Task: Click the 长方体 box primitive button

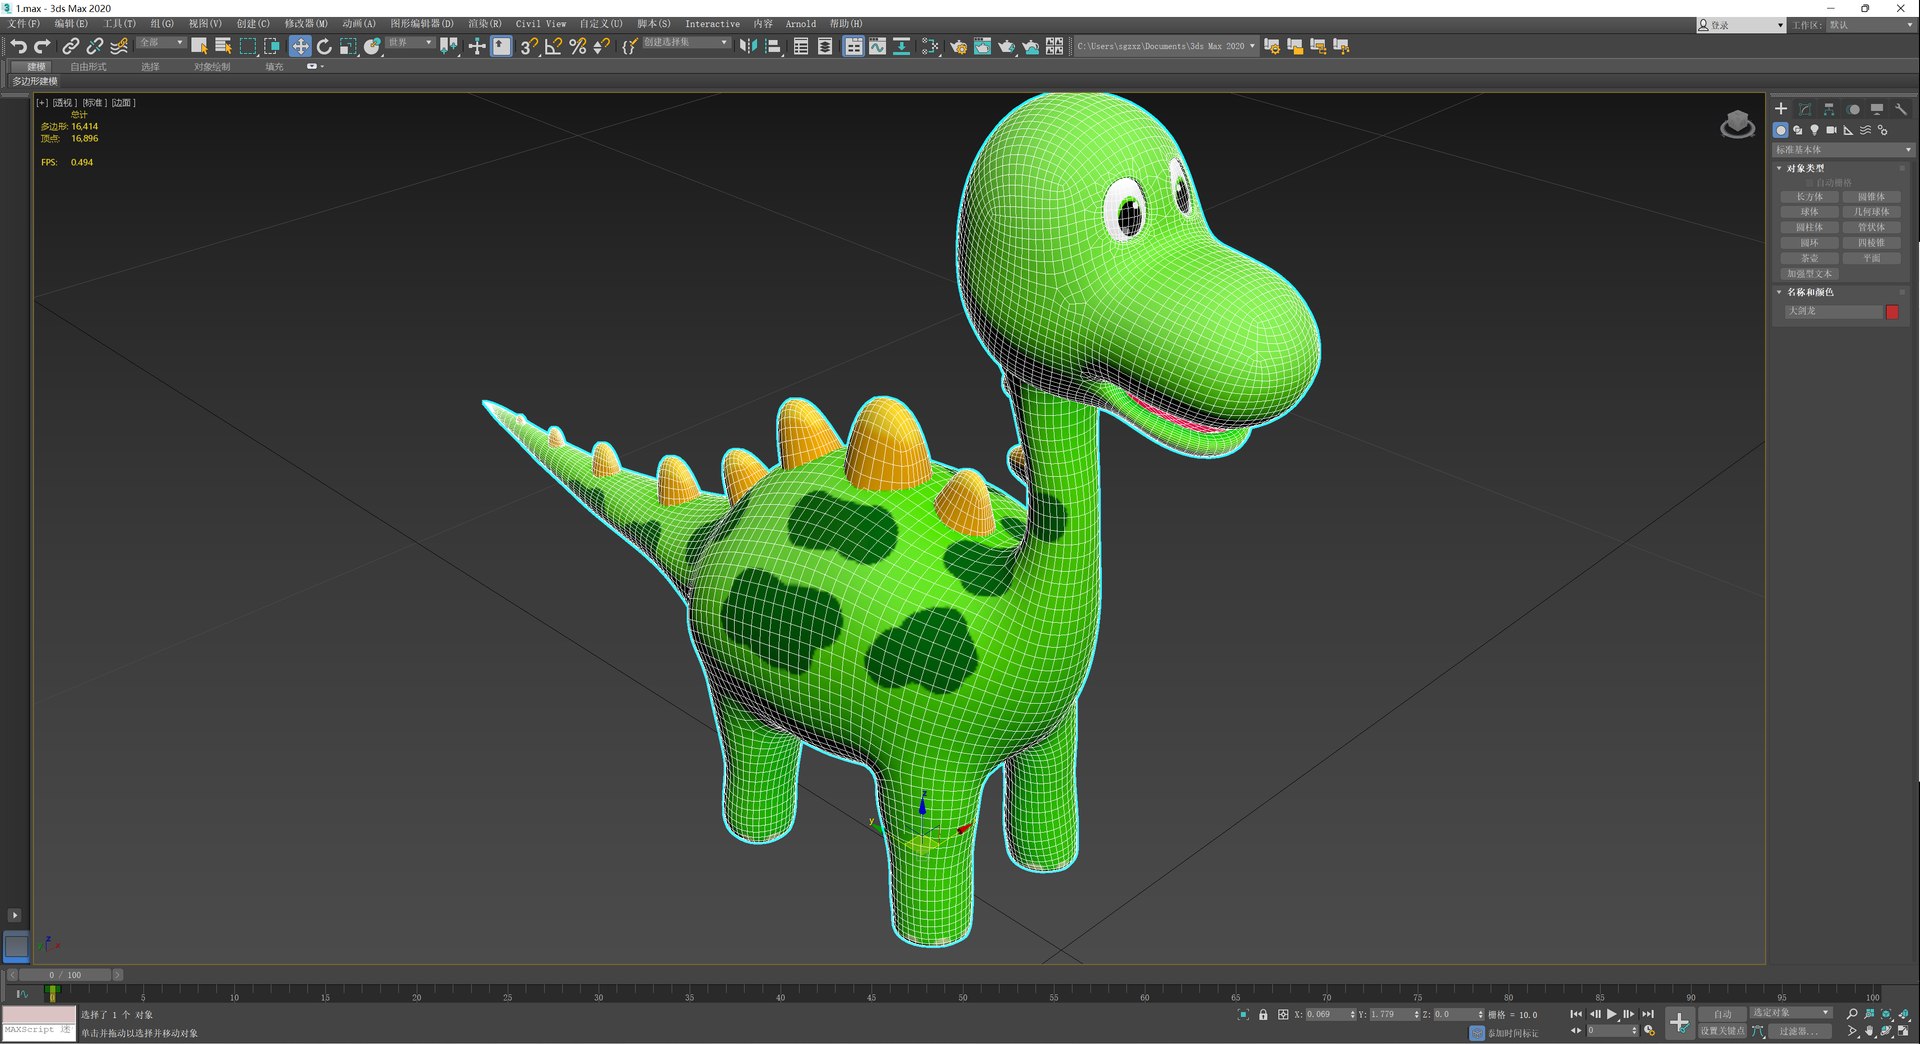Action: coord(1809,197)
